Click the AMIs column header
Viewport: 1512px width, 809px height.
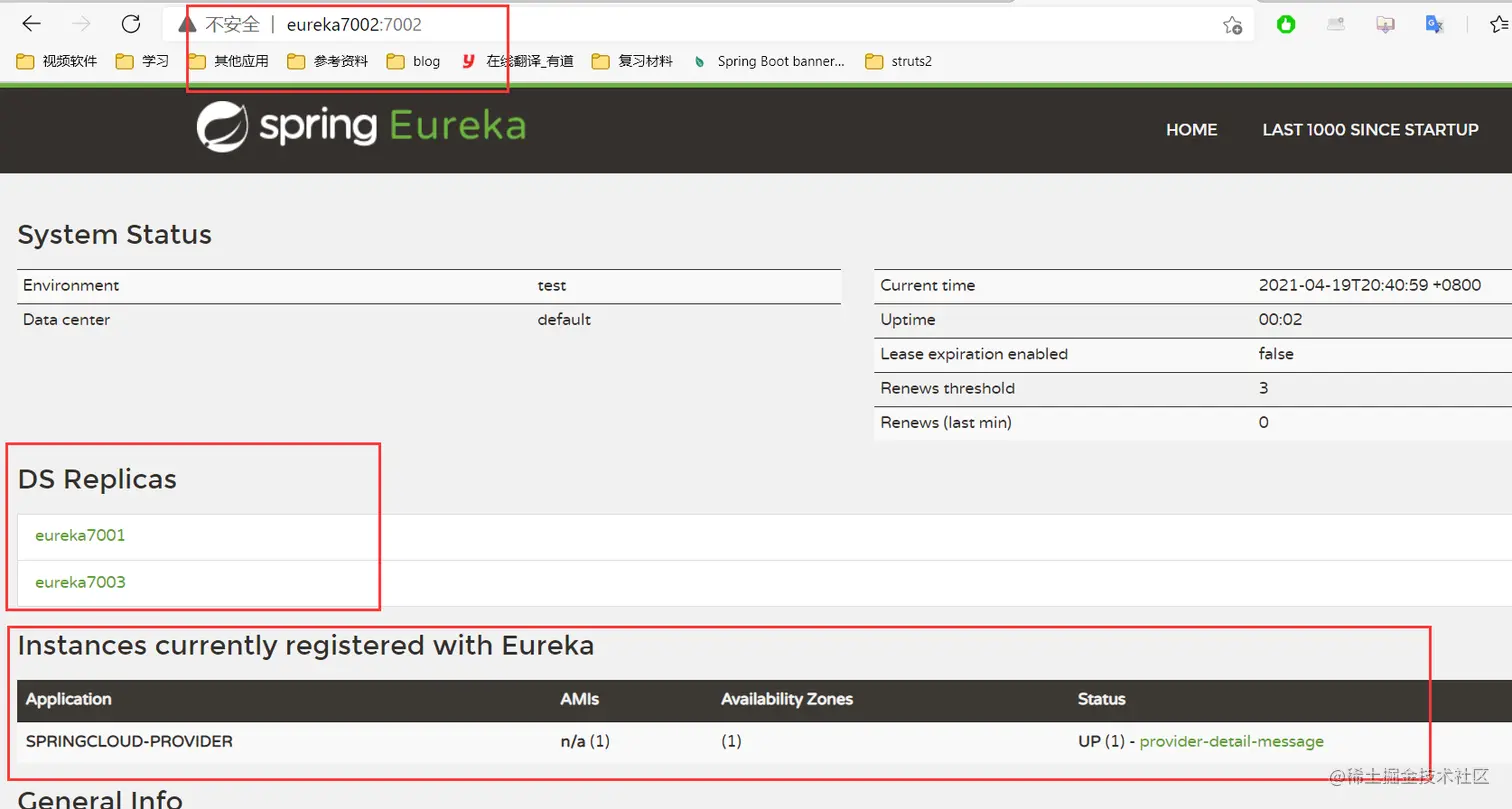(580, 699)
